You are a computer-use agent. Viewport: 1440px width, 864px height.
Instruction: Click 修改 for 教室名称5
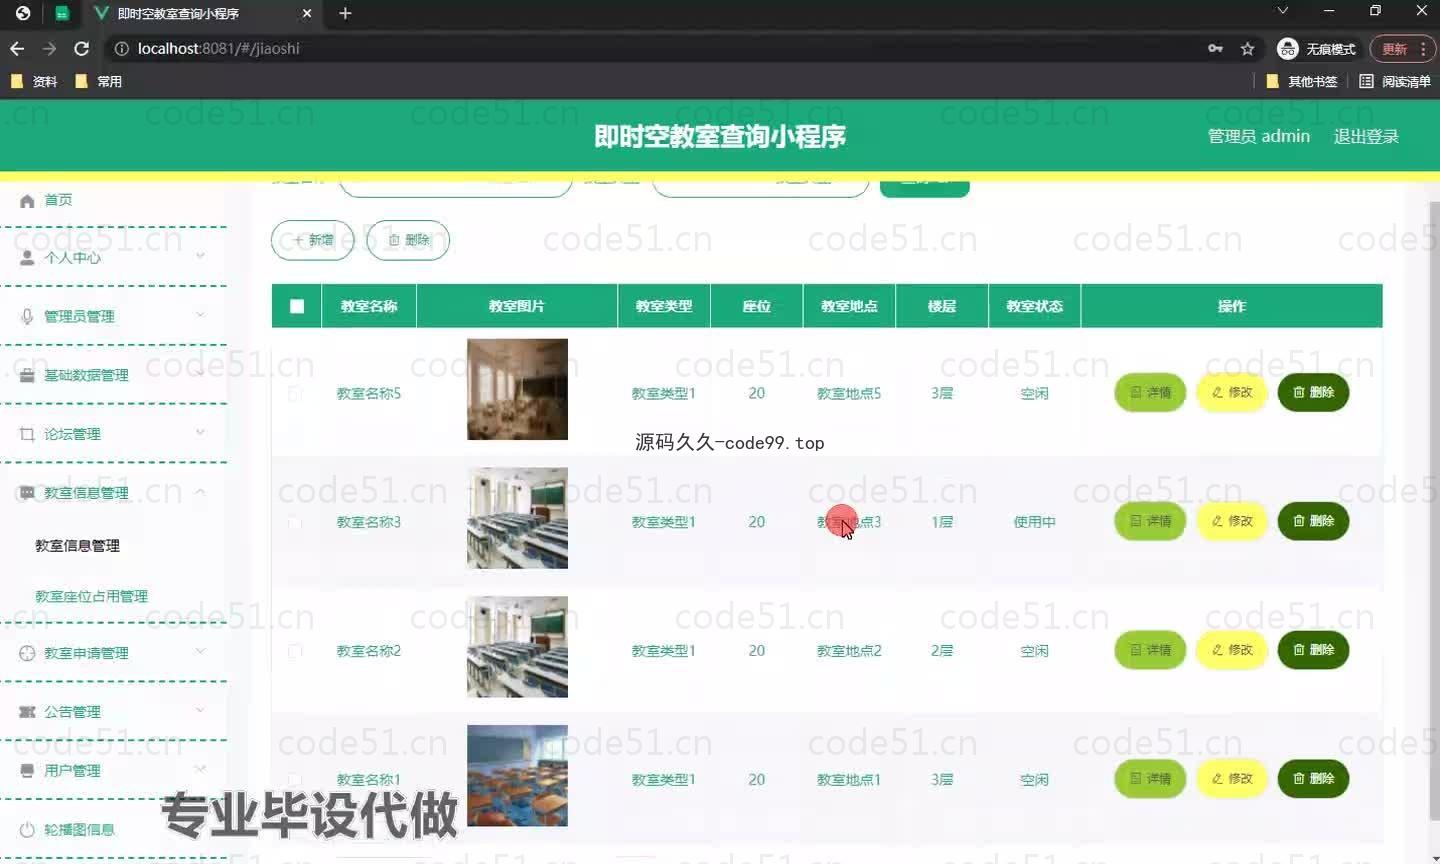[1232, 392]
